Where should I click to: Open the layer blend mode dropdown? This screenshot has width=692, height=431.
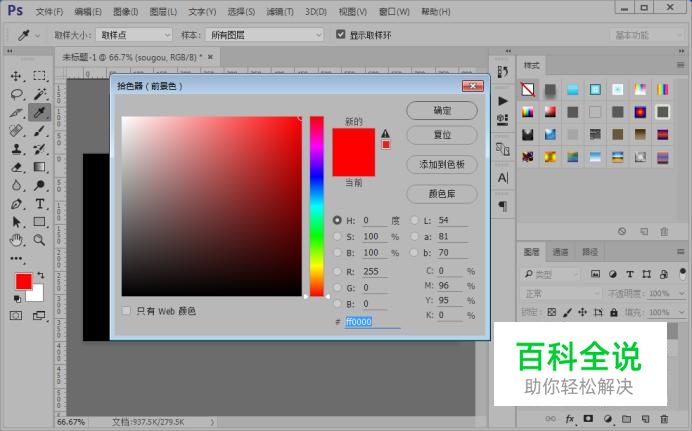(x=561, y=294)
